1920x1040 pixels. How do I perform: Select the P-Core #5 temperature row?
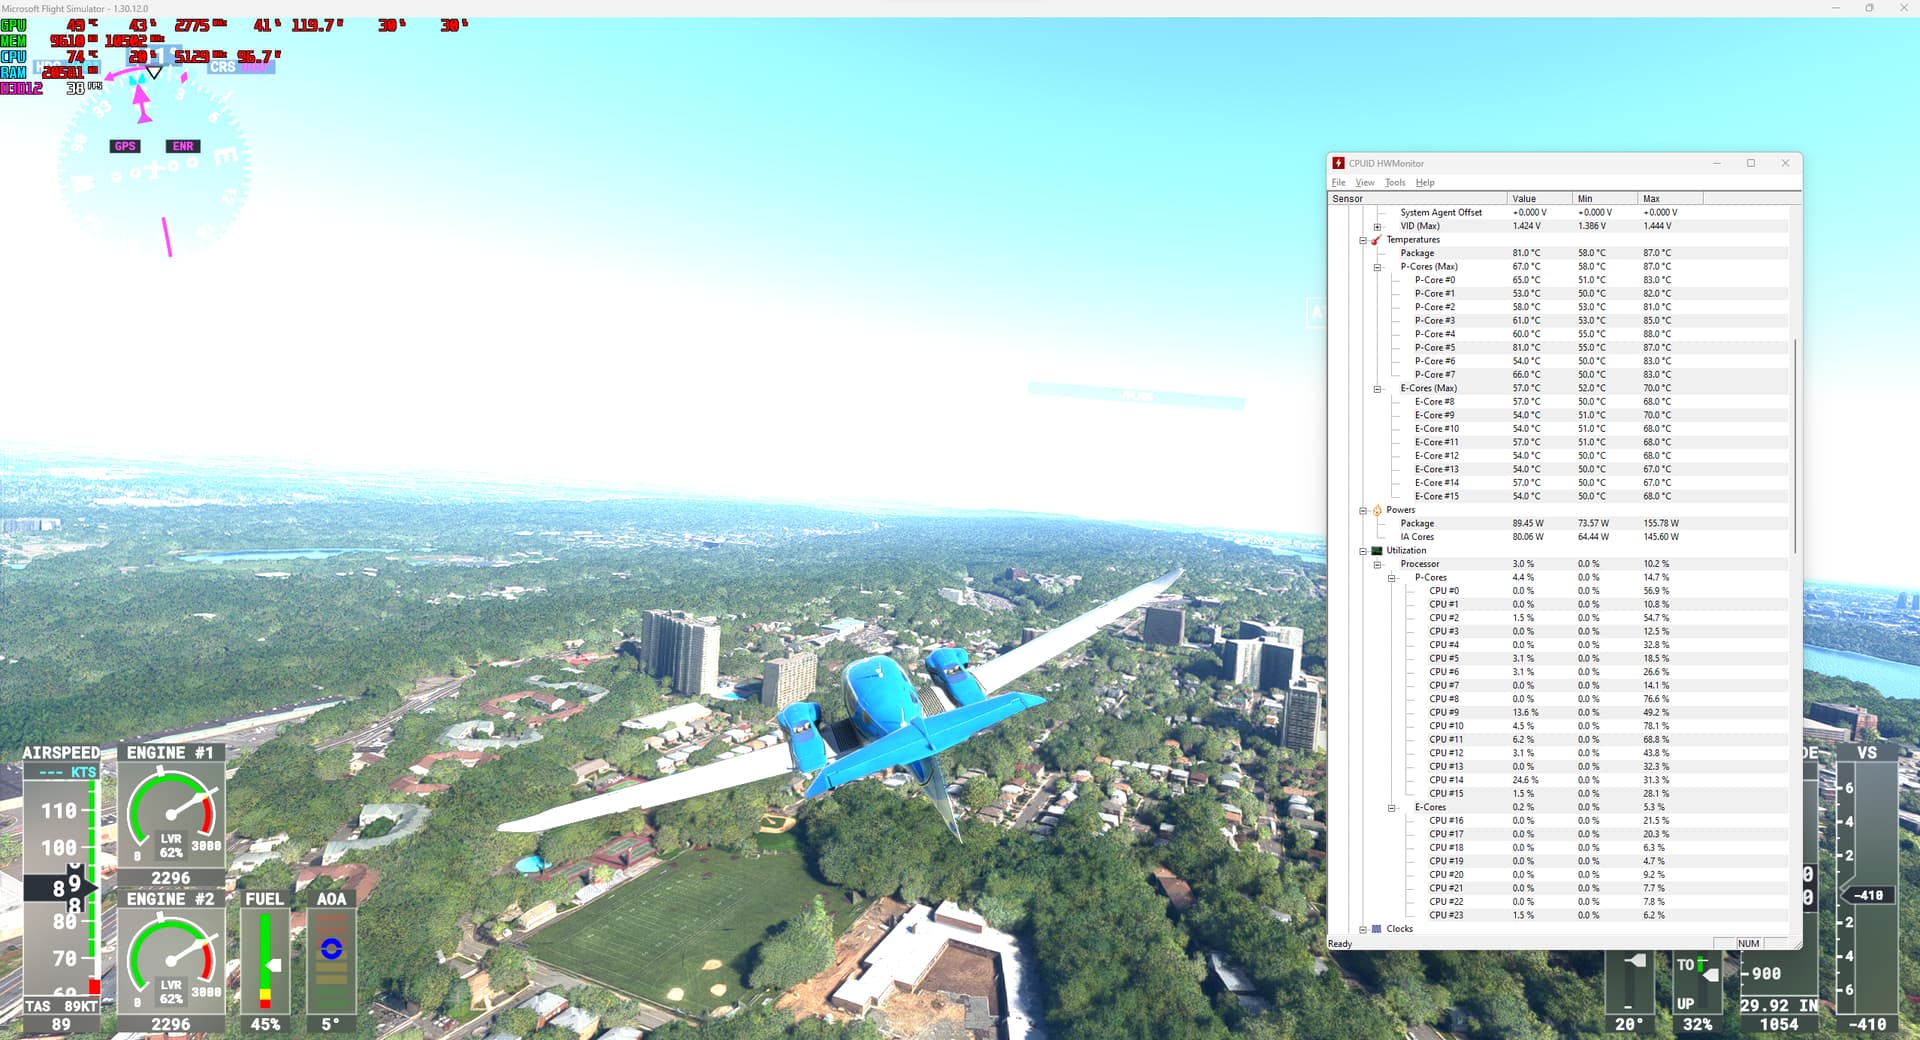coord(1434,348)
